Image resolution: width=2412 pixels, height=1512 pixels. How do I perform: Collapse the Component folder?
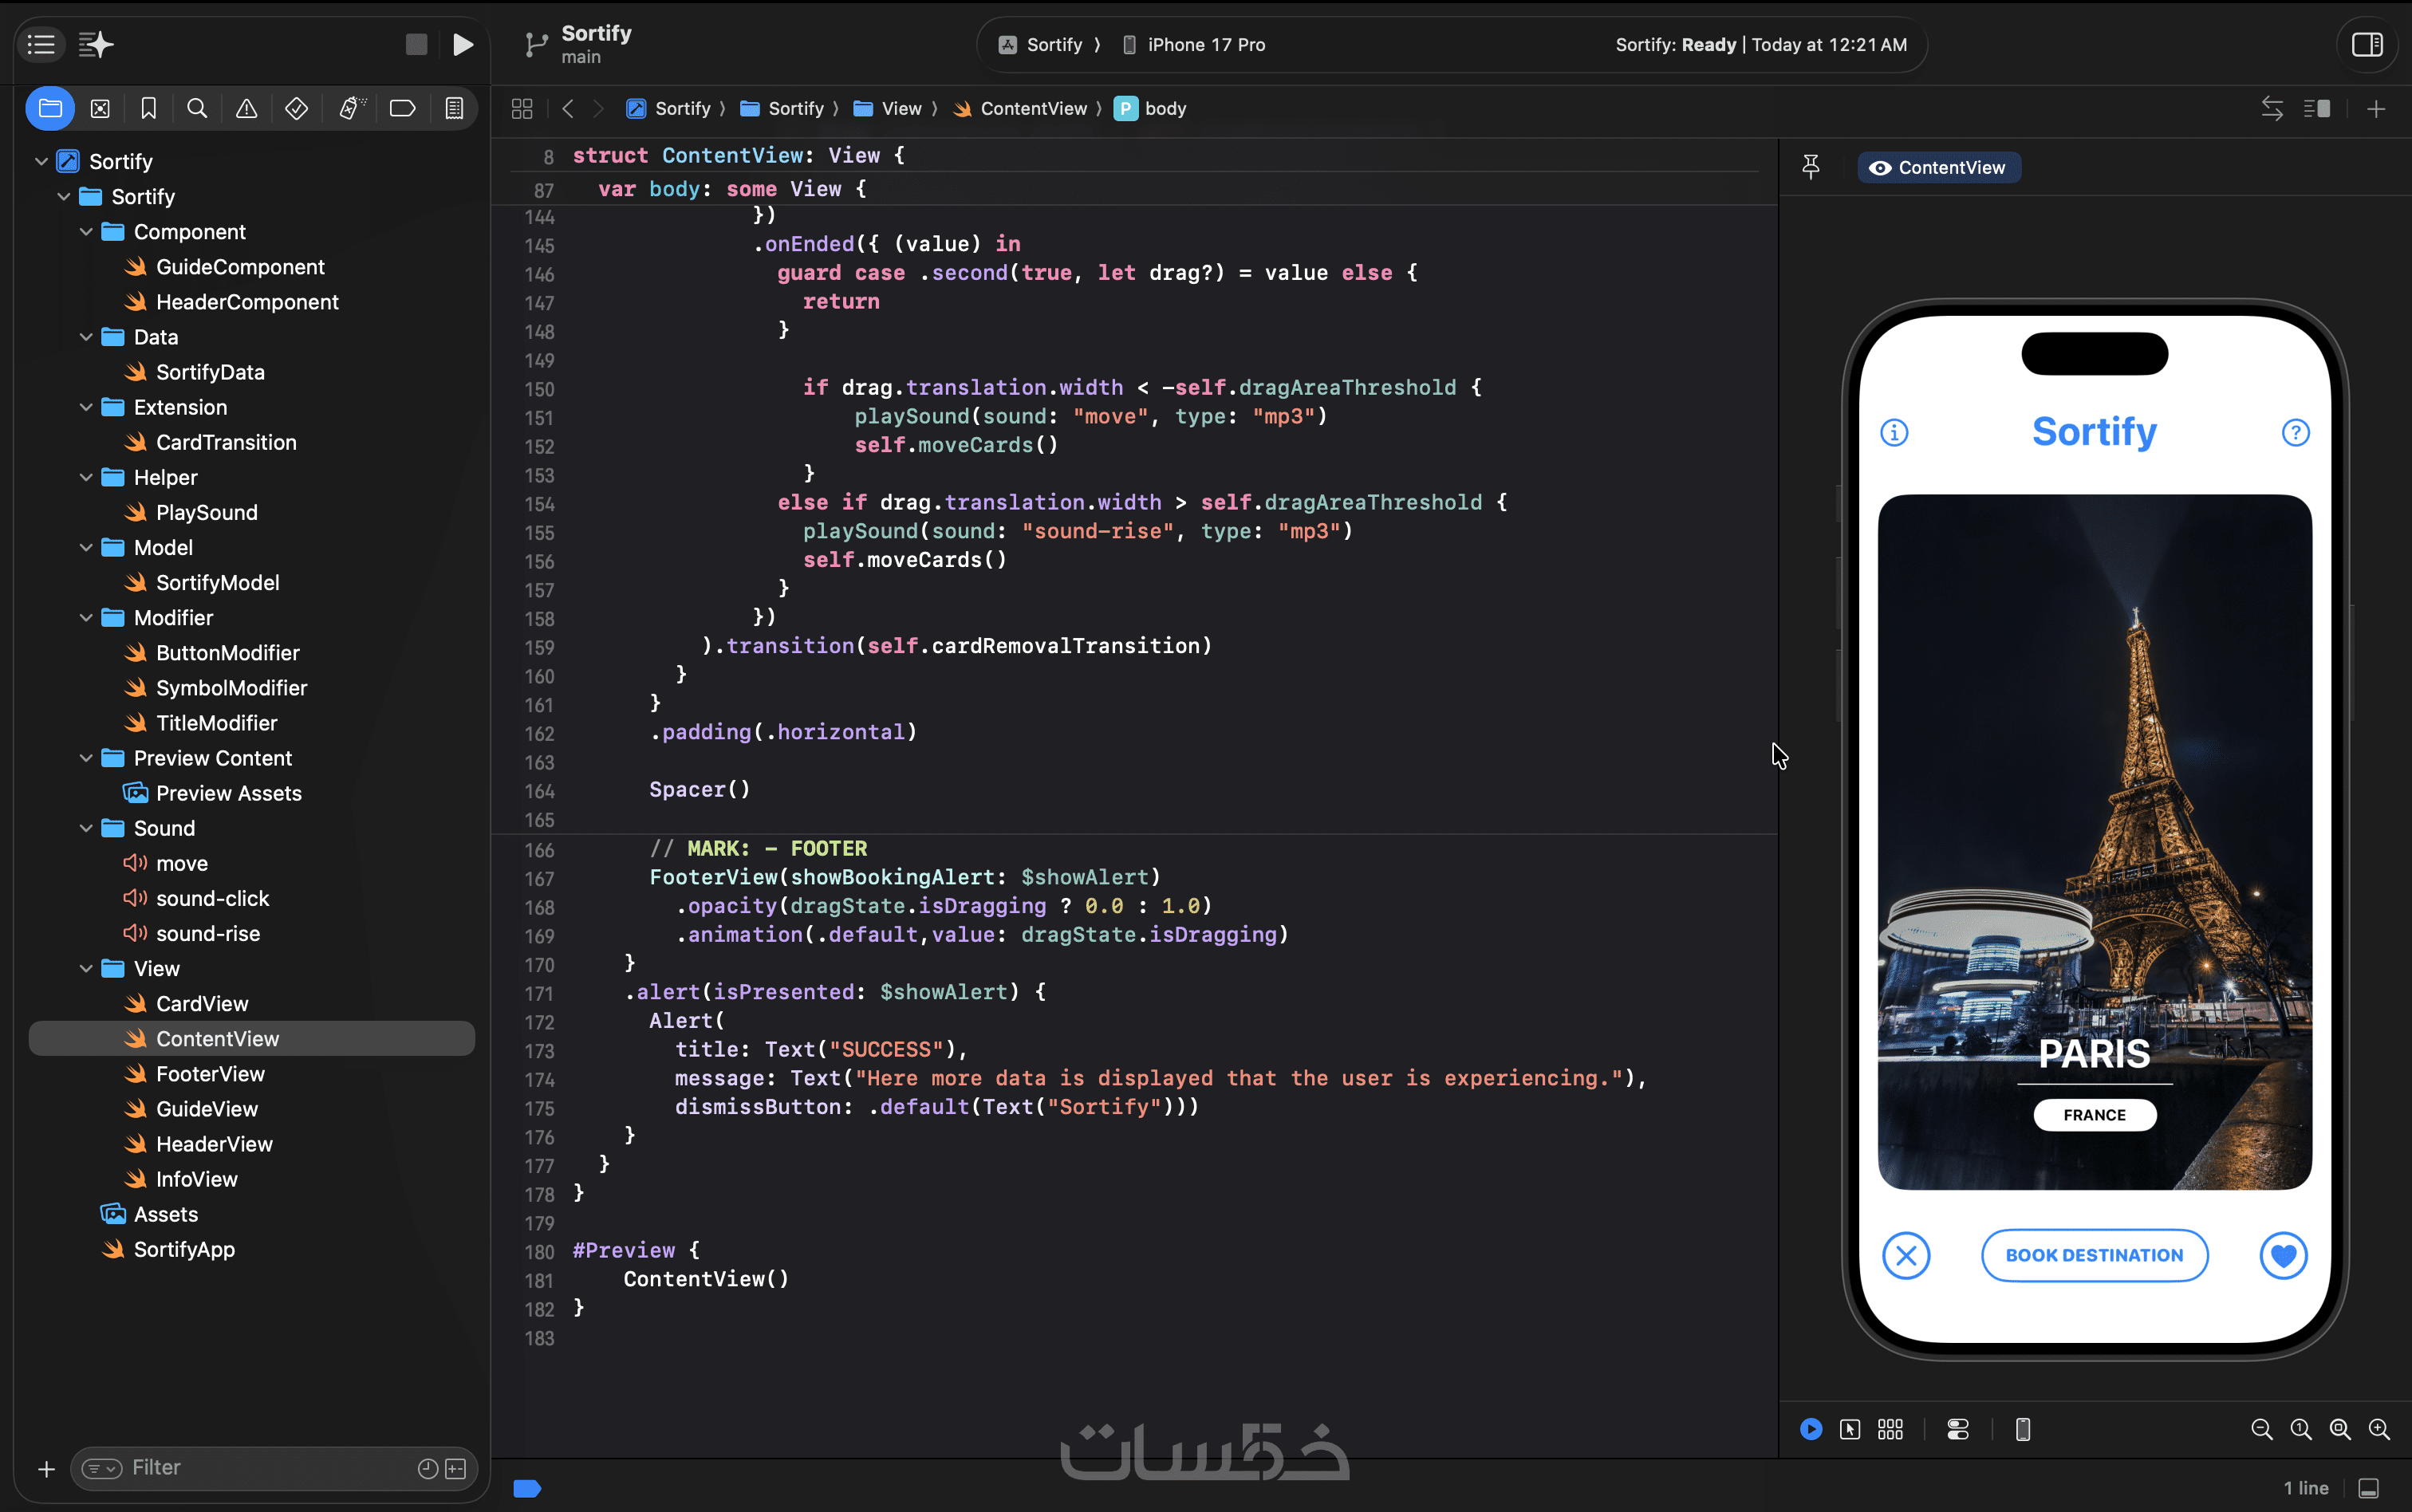tap(86, 232)
